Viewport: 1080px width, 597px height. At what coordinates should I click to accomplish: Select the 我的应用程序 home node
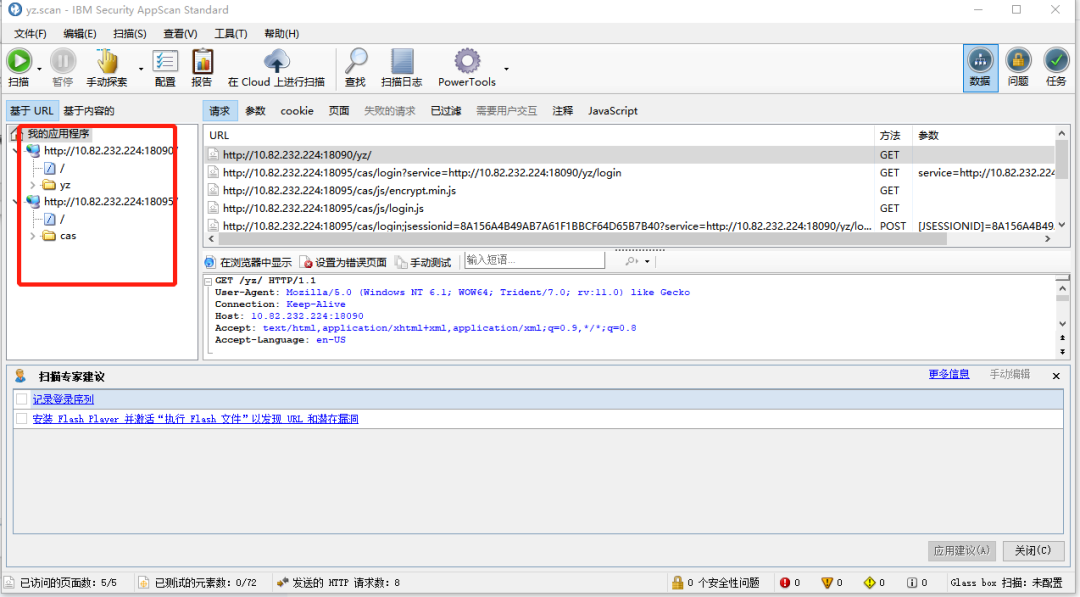[x=17, y=134]
